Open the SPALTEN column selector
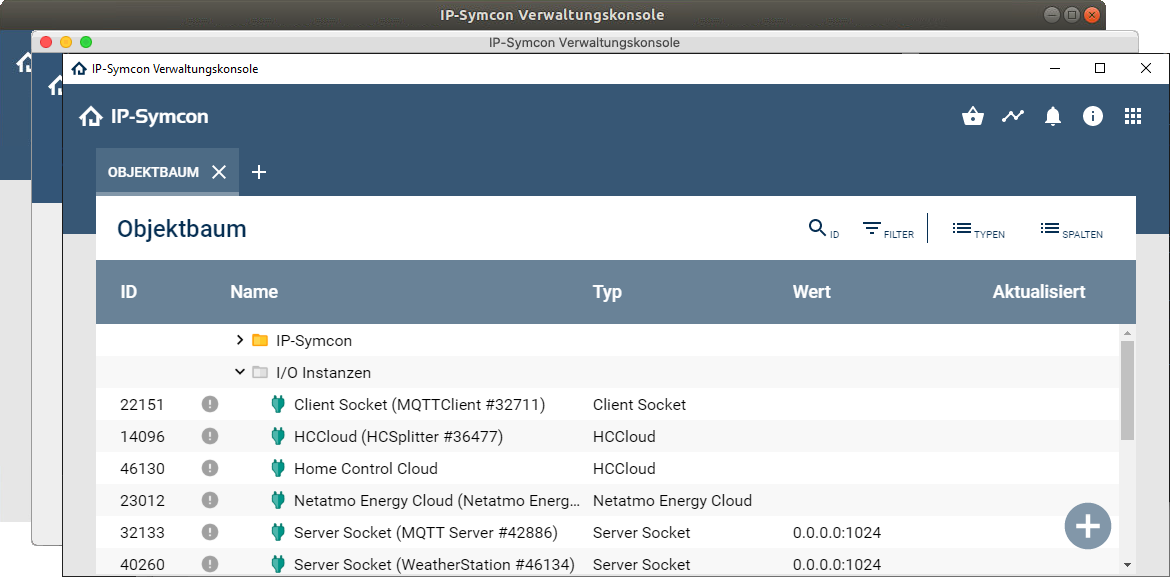Viewport: 1170px width, 577px height. click(x=1070, y=229)
